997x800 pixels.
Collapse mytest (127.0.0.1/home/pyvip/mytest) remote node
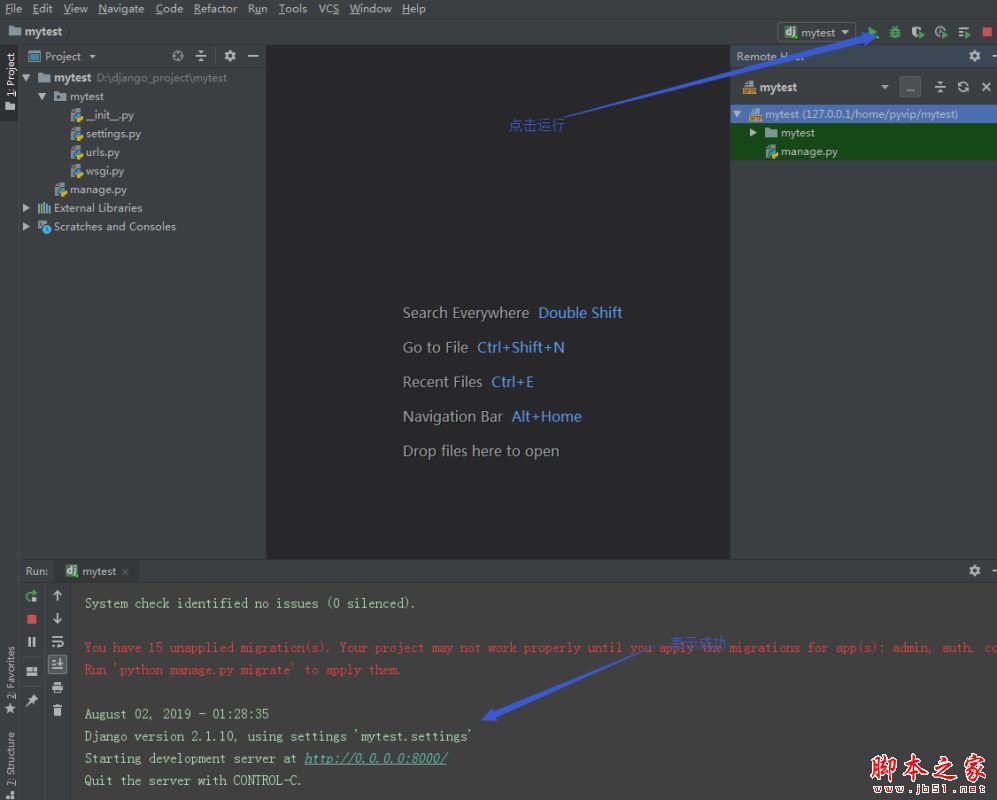coord(738,114)
